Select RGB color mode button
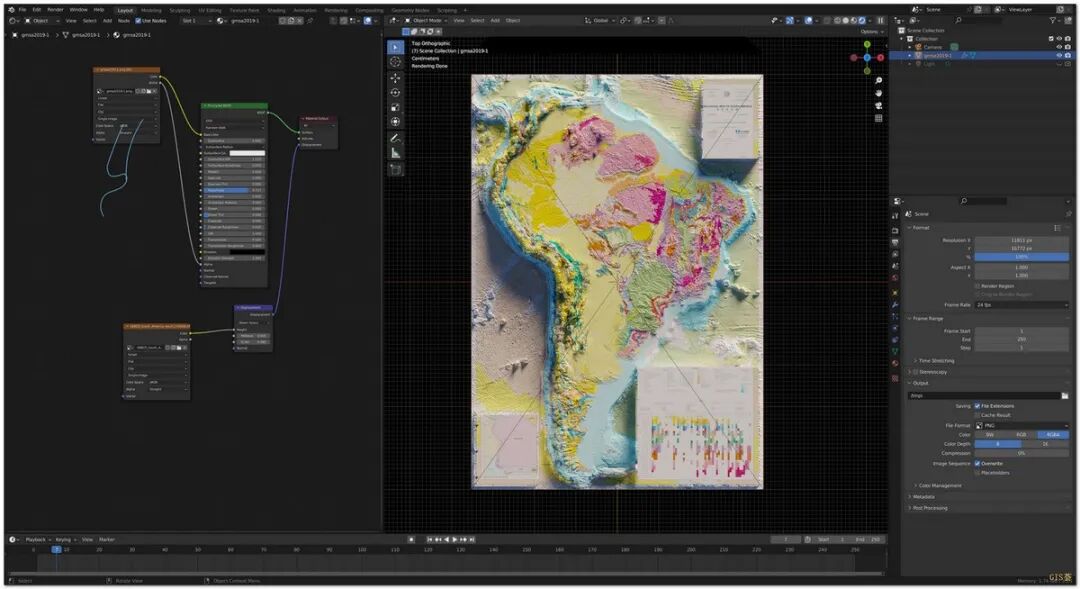1080x589 pixels. click(1021, 435)
